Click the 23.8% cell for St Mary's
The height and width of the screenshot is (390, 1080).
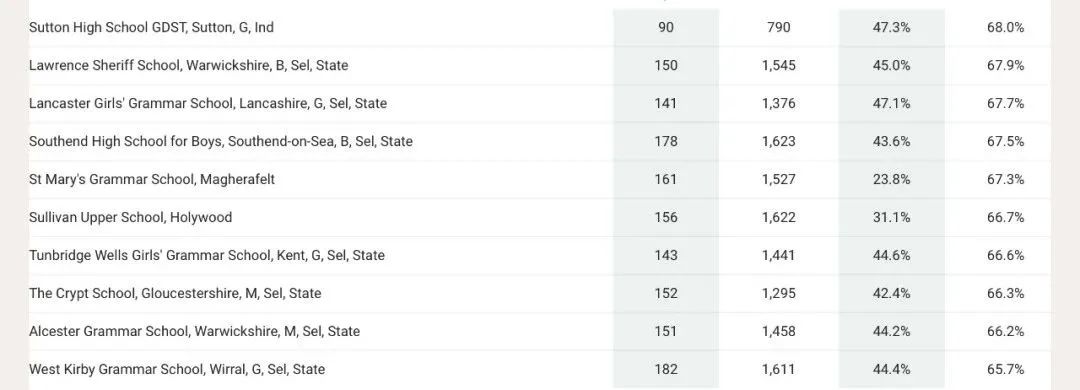(x=891, y=179)
